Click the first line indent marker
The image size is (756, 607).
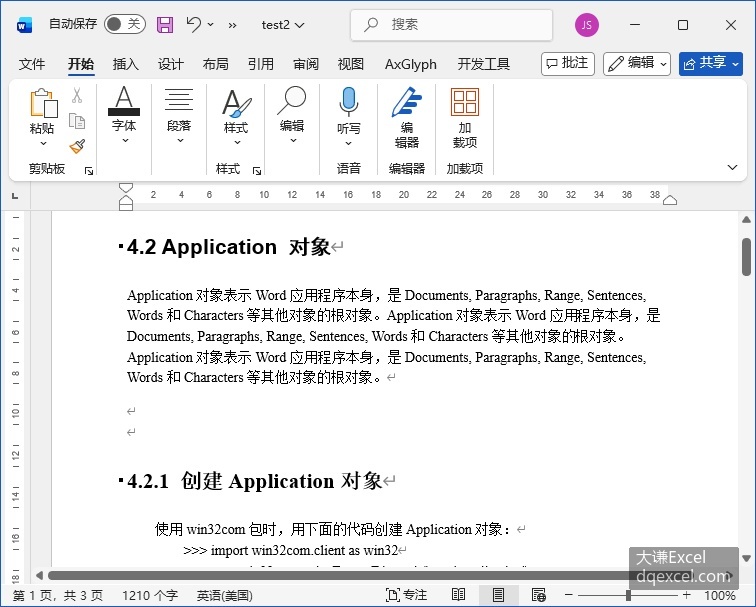coord(126,188)
